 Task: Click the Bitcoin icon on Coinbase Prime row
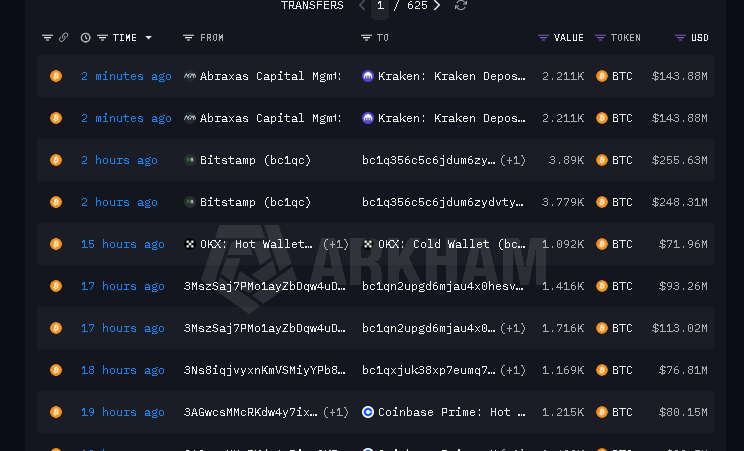point(56,412)
